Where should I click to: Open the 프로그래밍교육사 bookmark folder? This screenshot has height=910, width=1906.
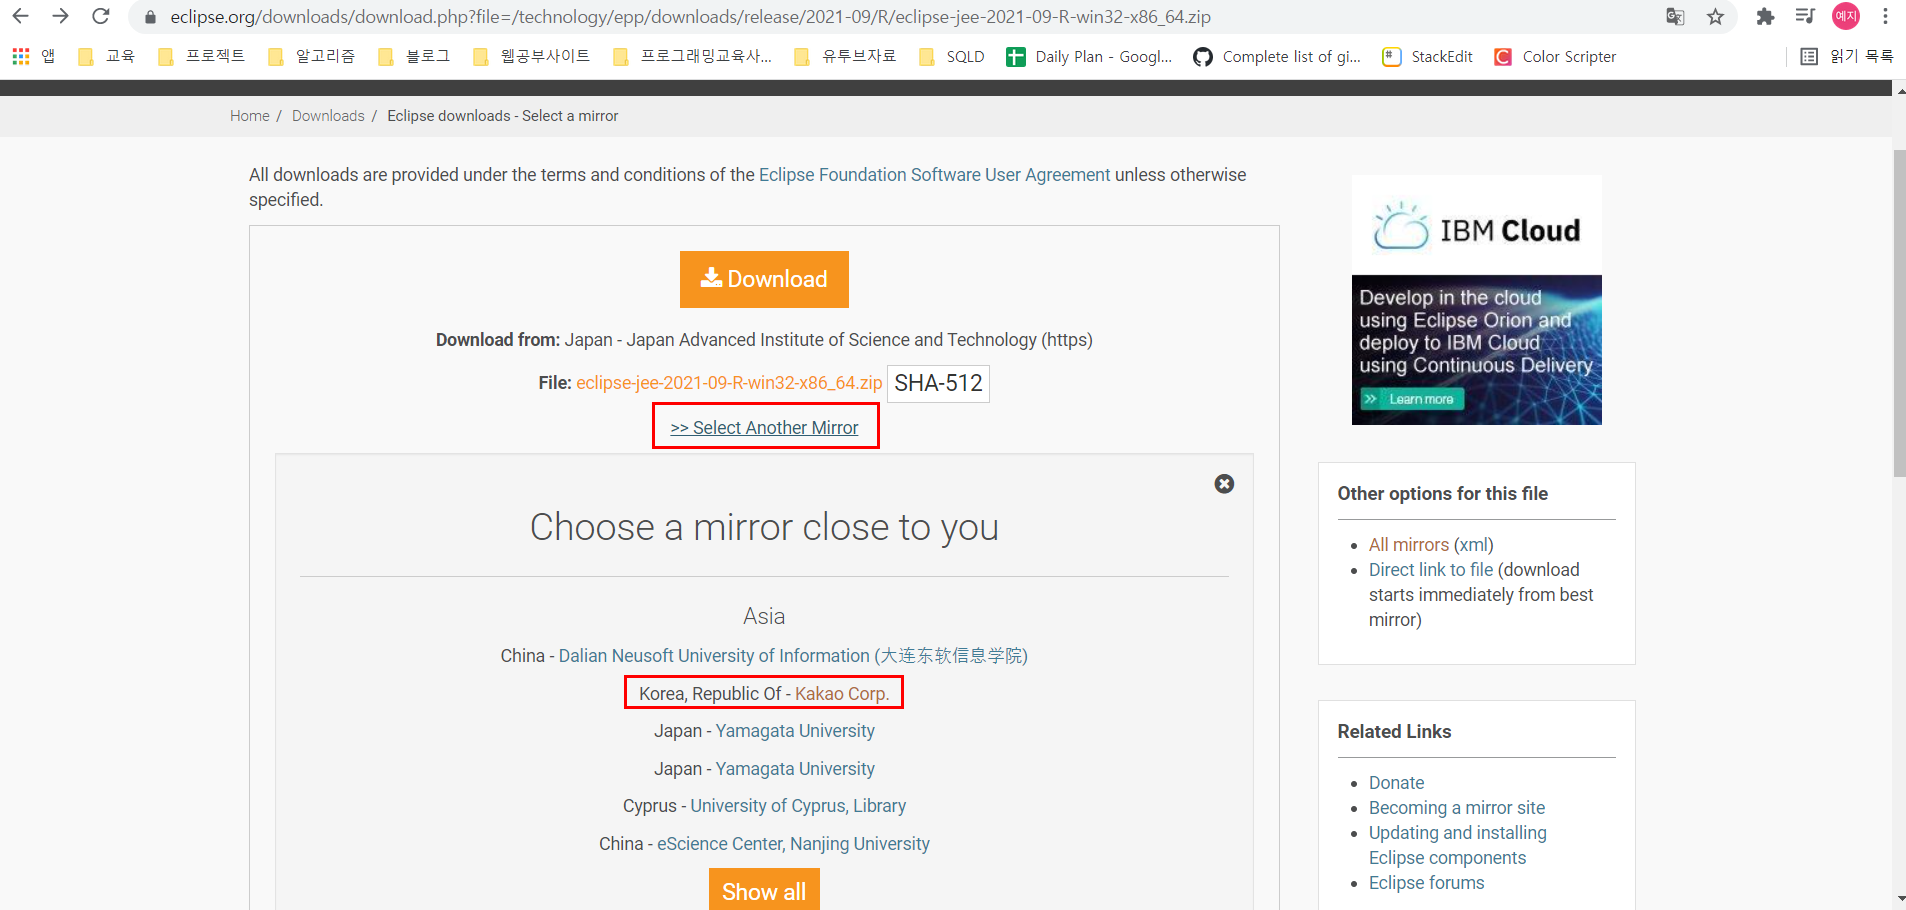[692, 56]
